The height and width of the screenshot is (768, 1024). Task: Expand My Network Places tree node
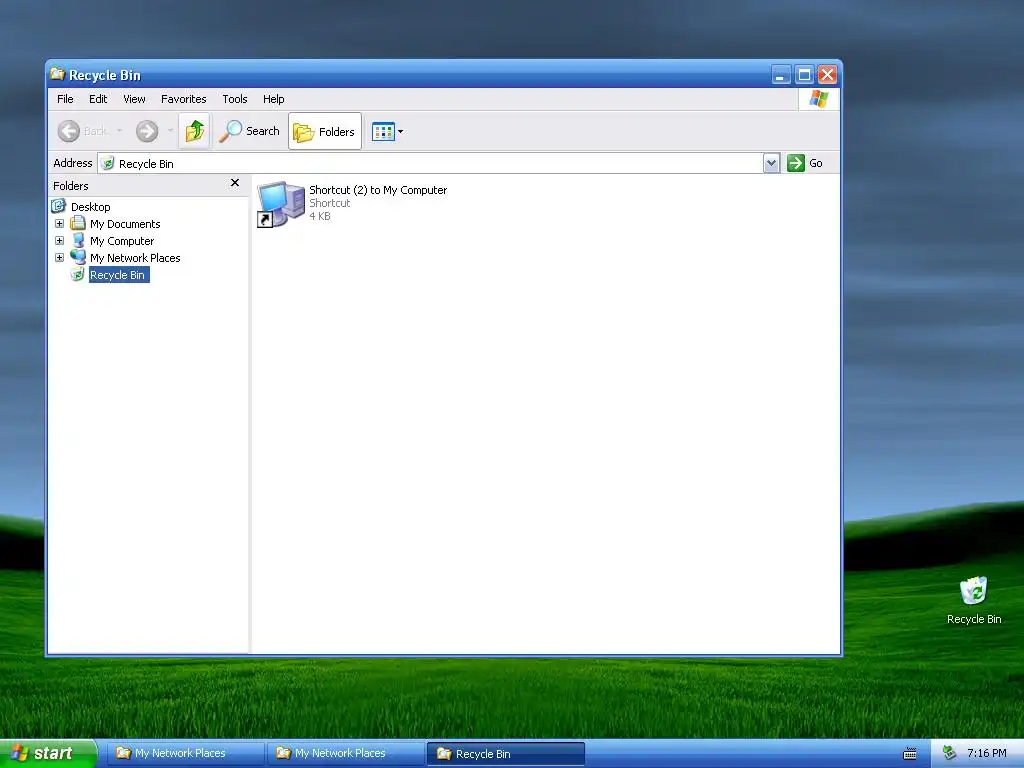[59, 258]
